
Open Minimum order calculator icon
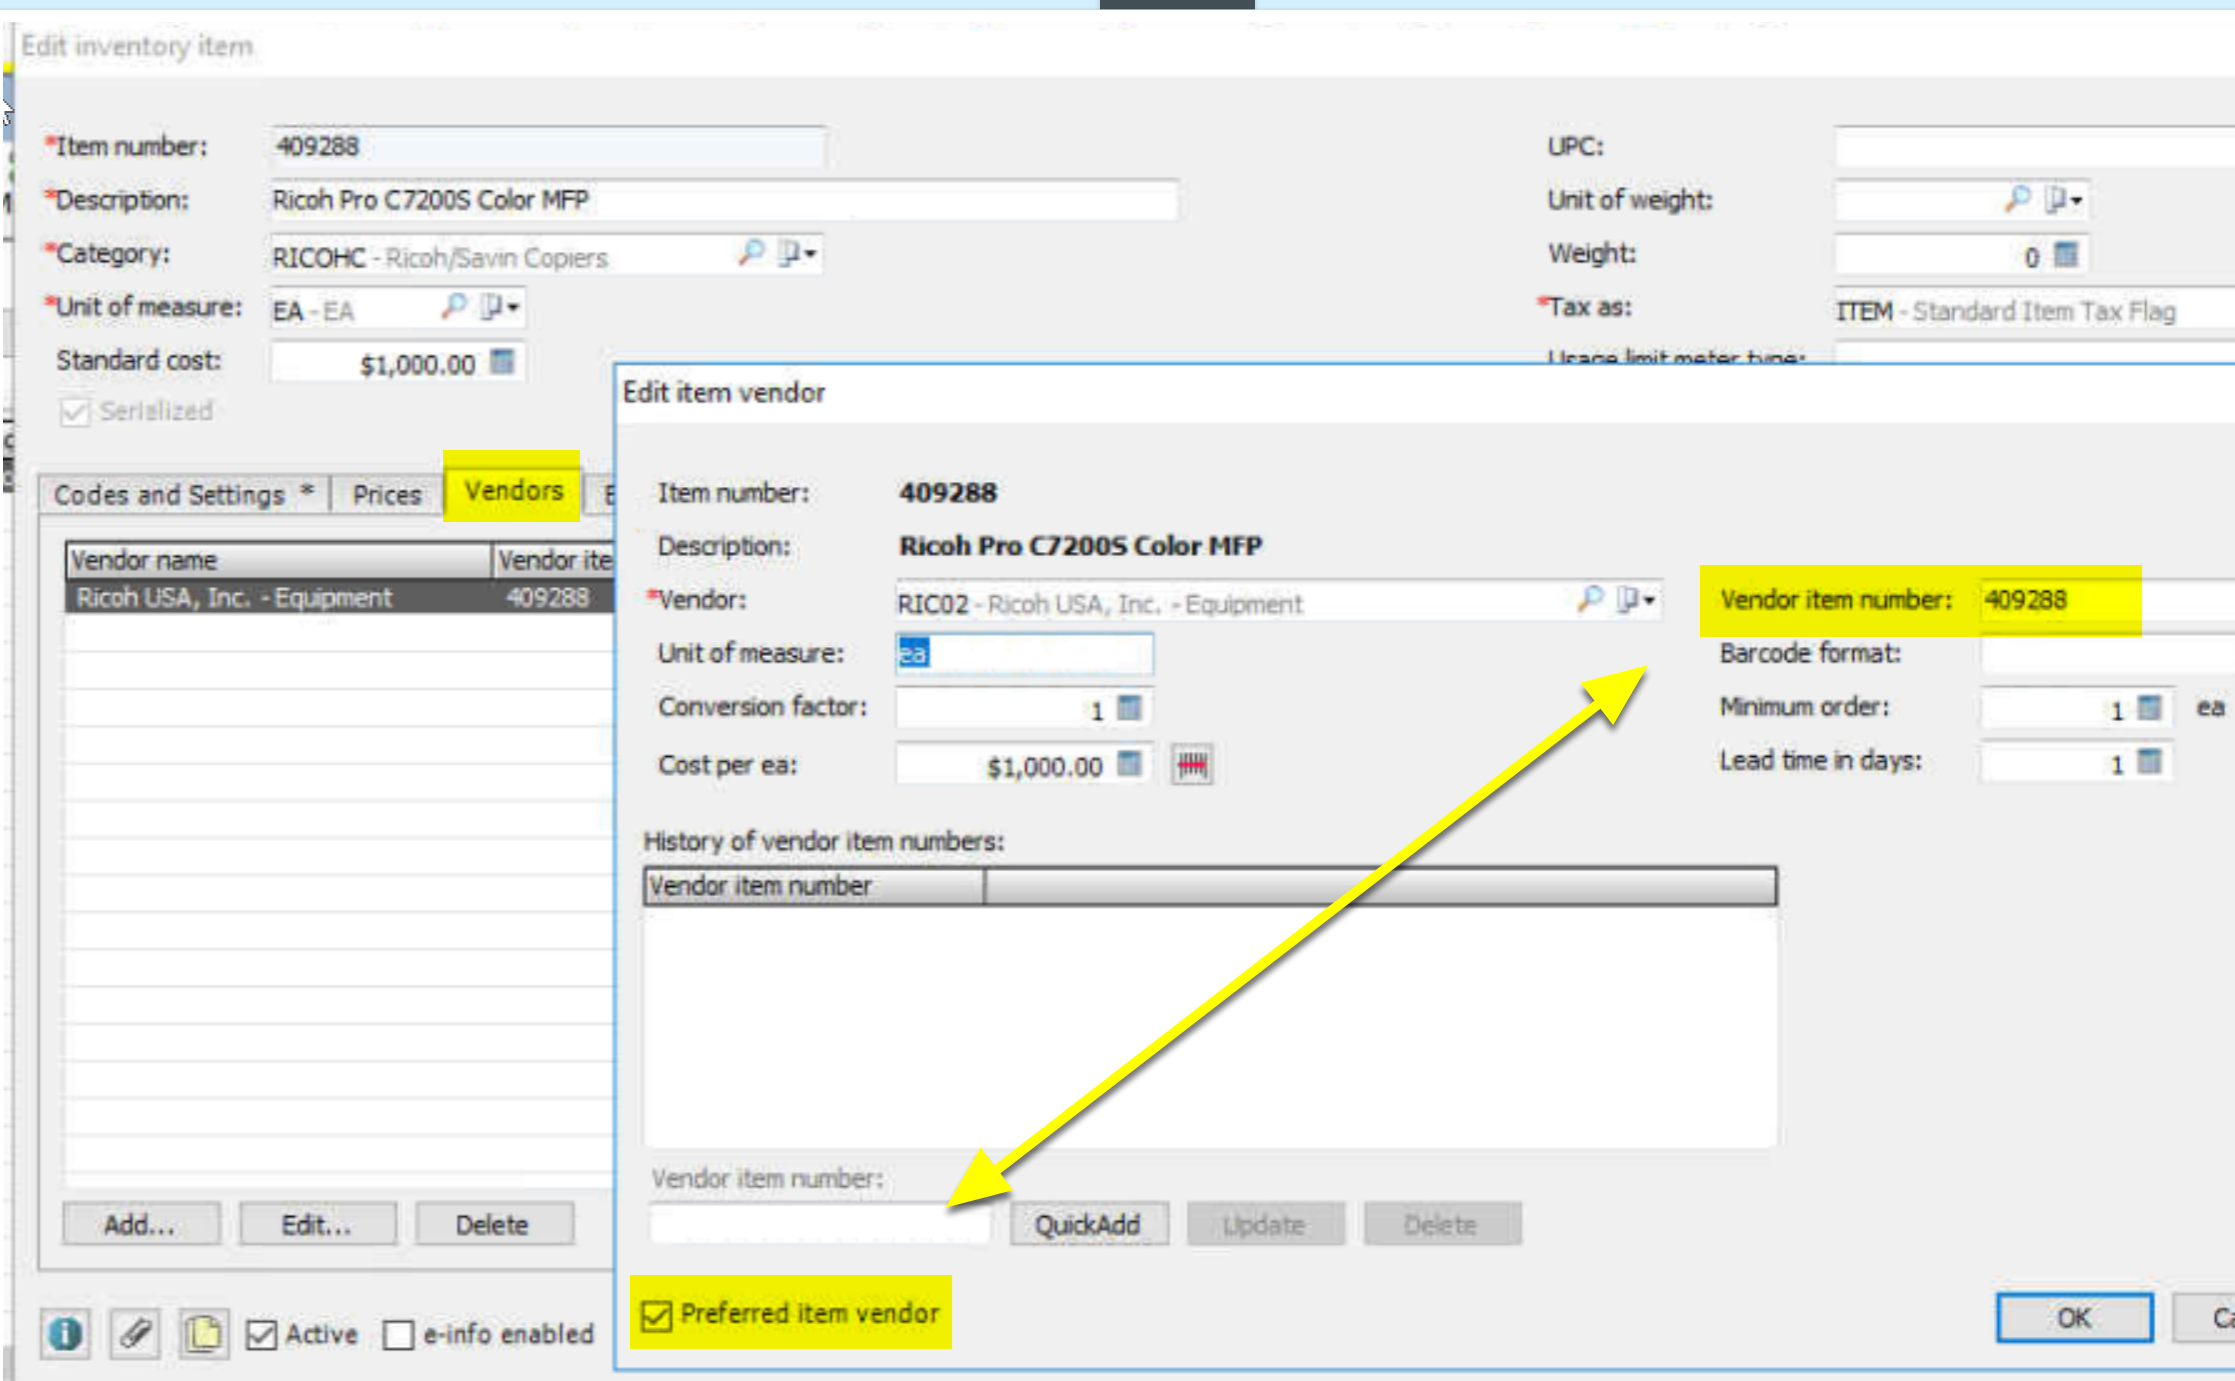(x=2149, y=708)
